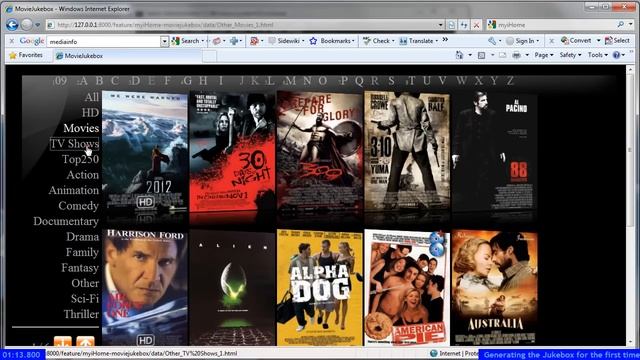Screen dimensions: 640x360
Task: Refresh the page using the refresh icon
Action: 464,25
